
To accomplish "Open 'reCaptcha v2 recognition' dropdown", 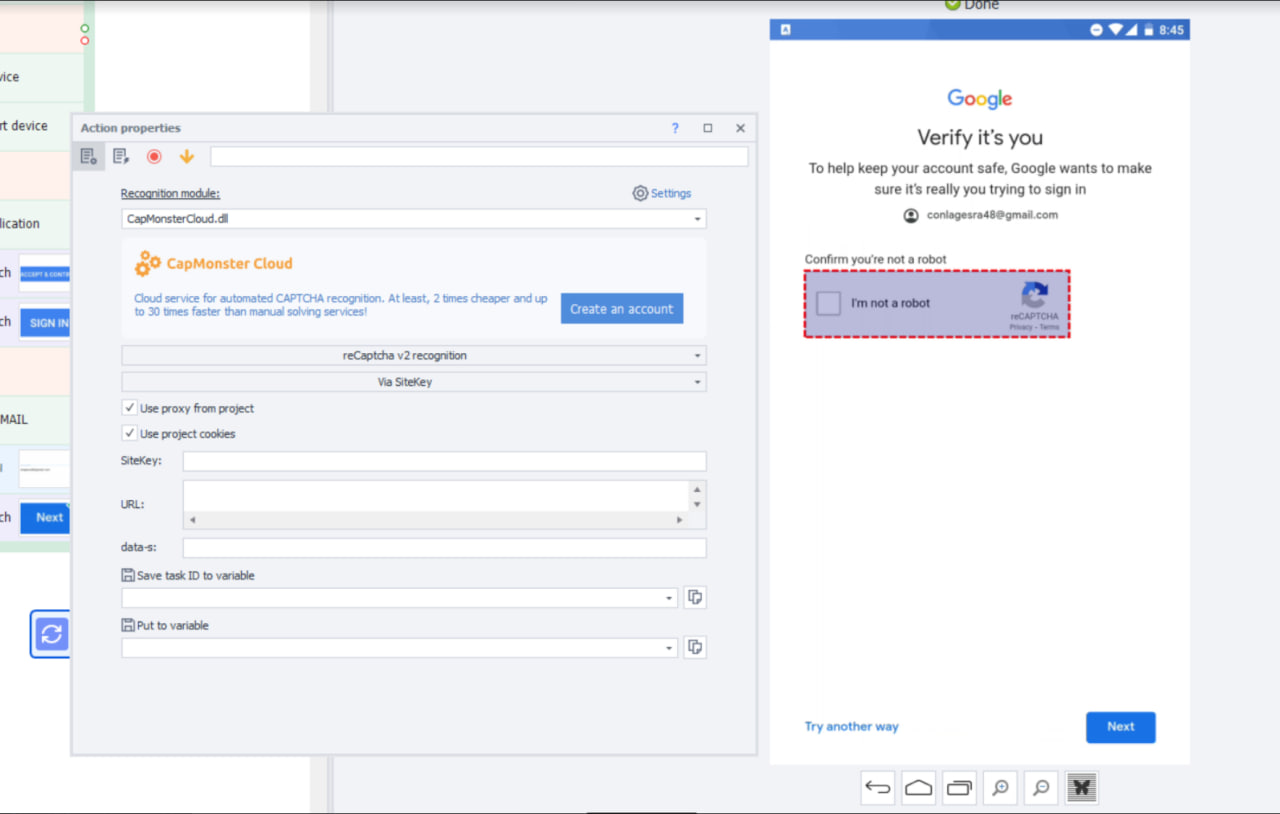I will (x=414, y=355).
